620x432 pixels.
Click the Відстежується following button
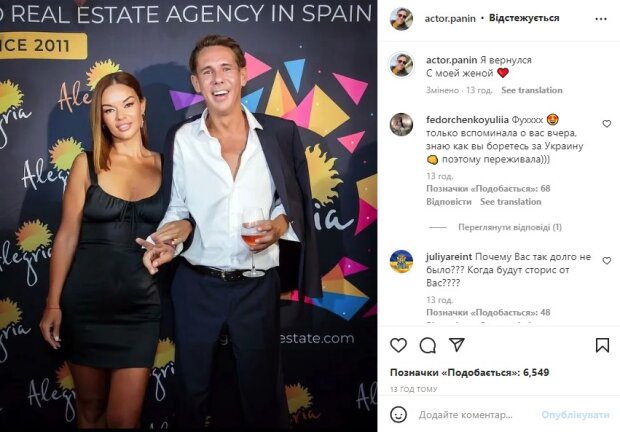tap(524, 18)
